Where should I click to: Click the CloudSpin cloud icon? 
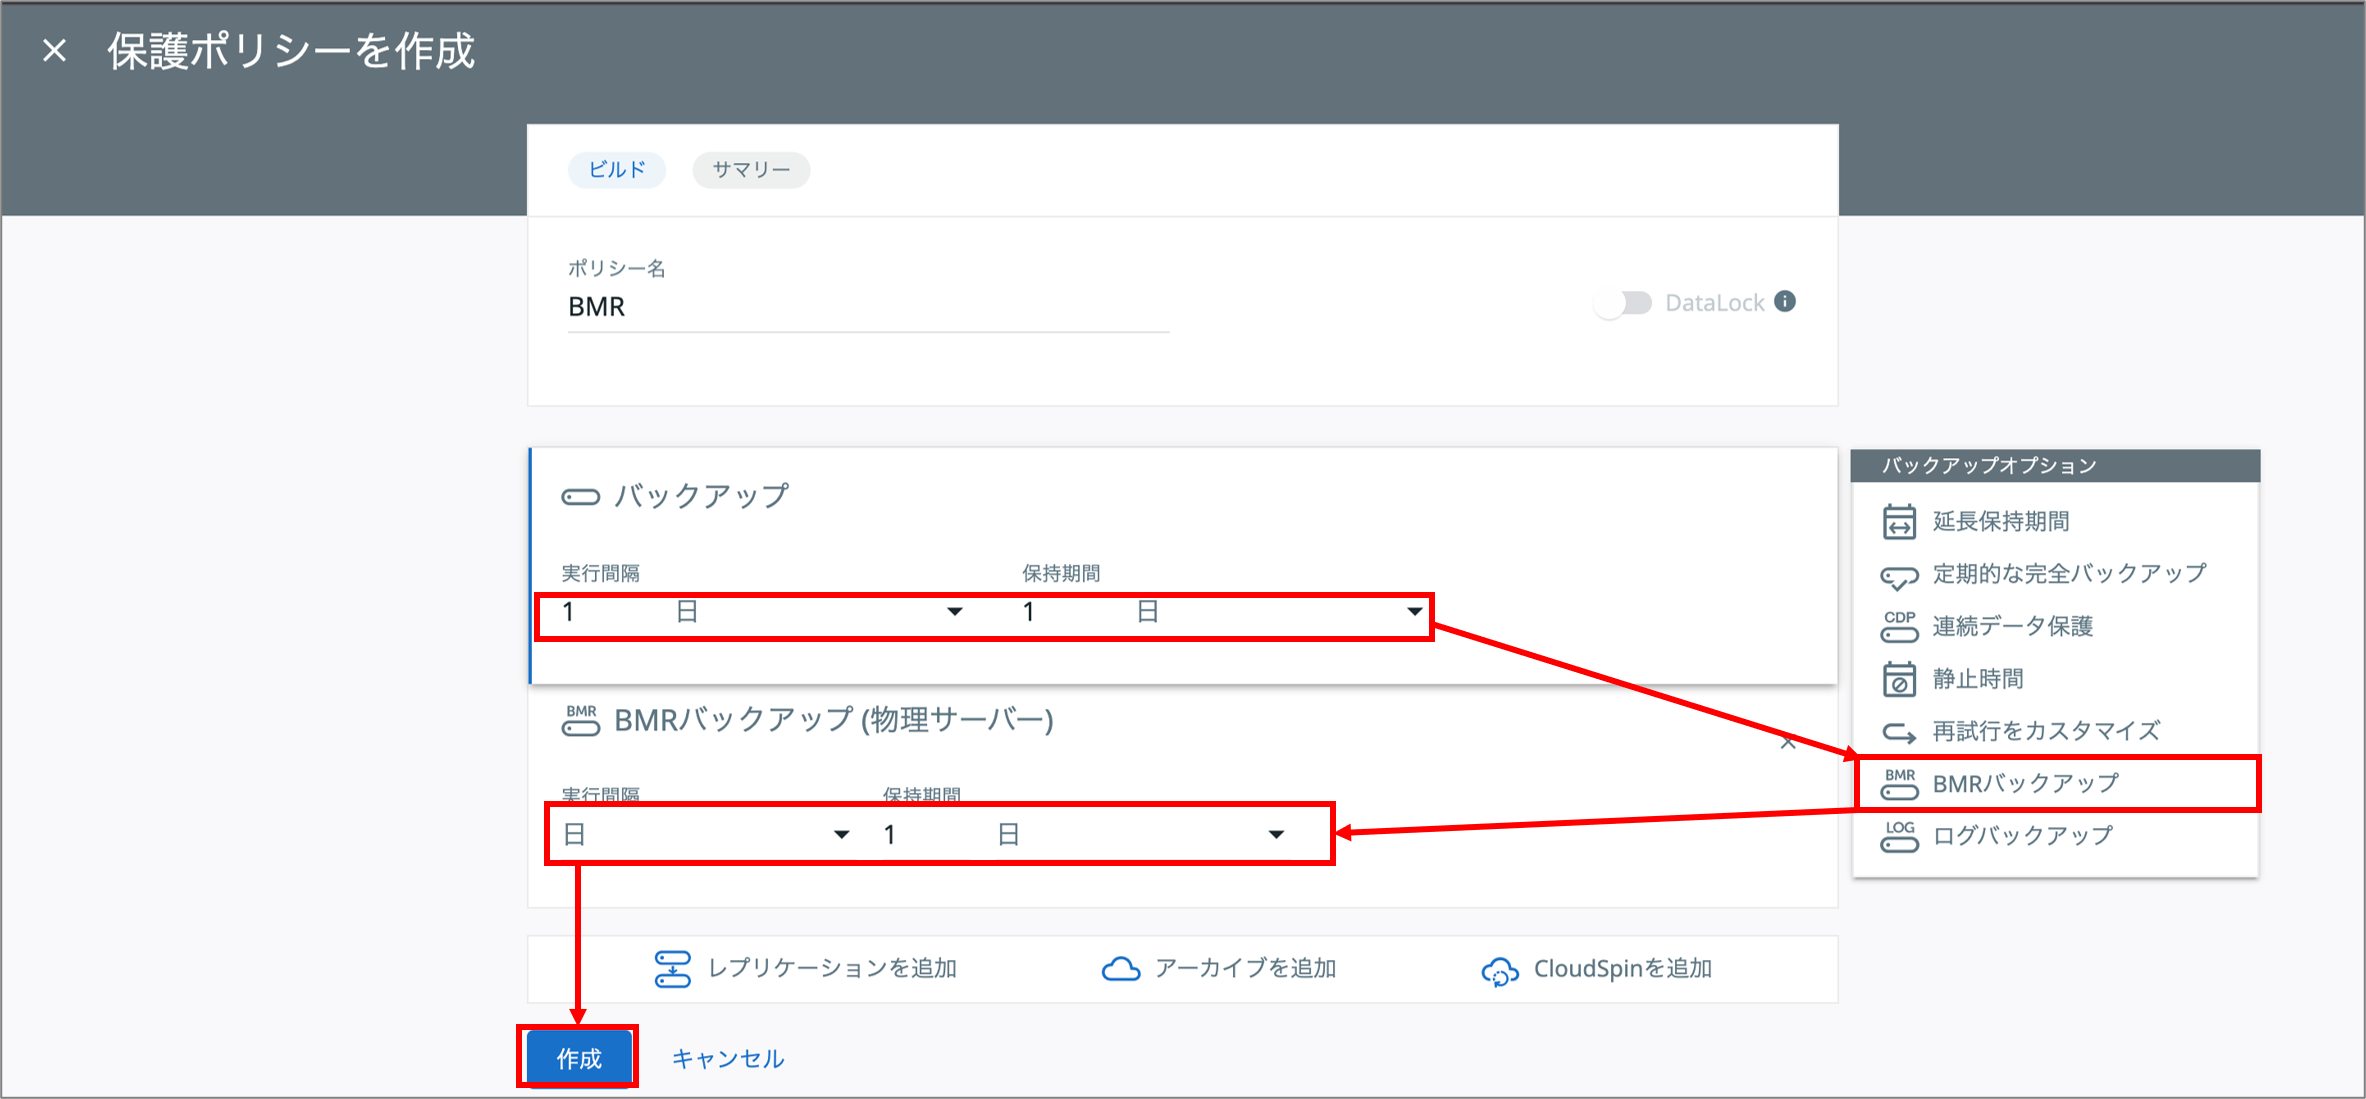tap(1499, 970)
